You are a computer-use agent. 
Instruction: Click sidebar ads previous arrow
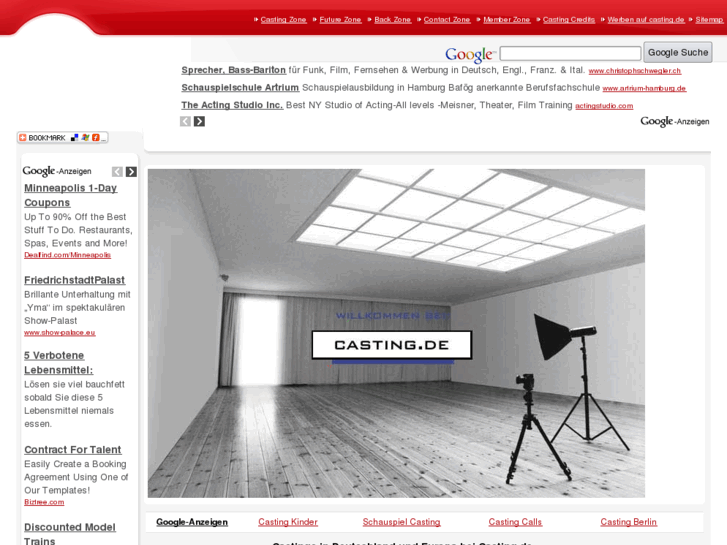[x=117, y=172]
